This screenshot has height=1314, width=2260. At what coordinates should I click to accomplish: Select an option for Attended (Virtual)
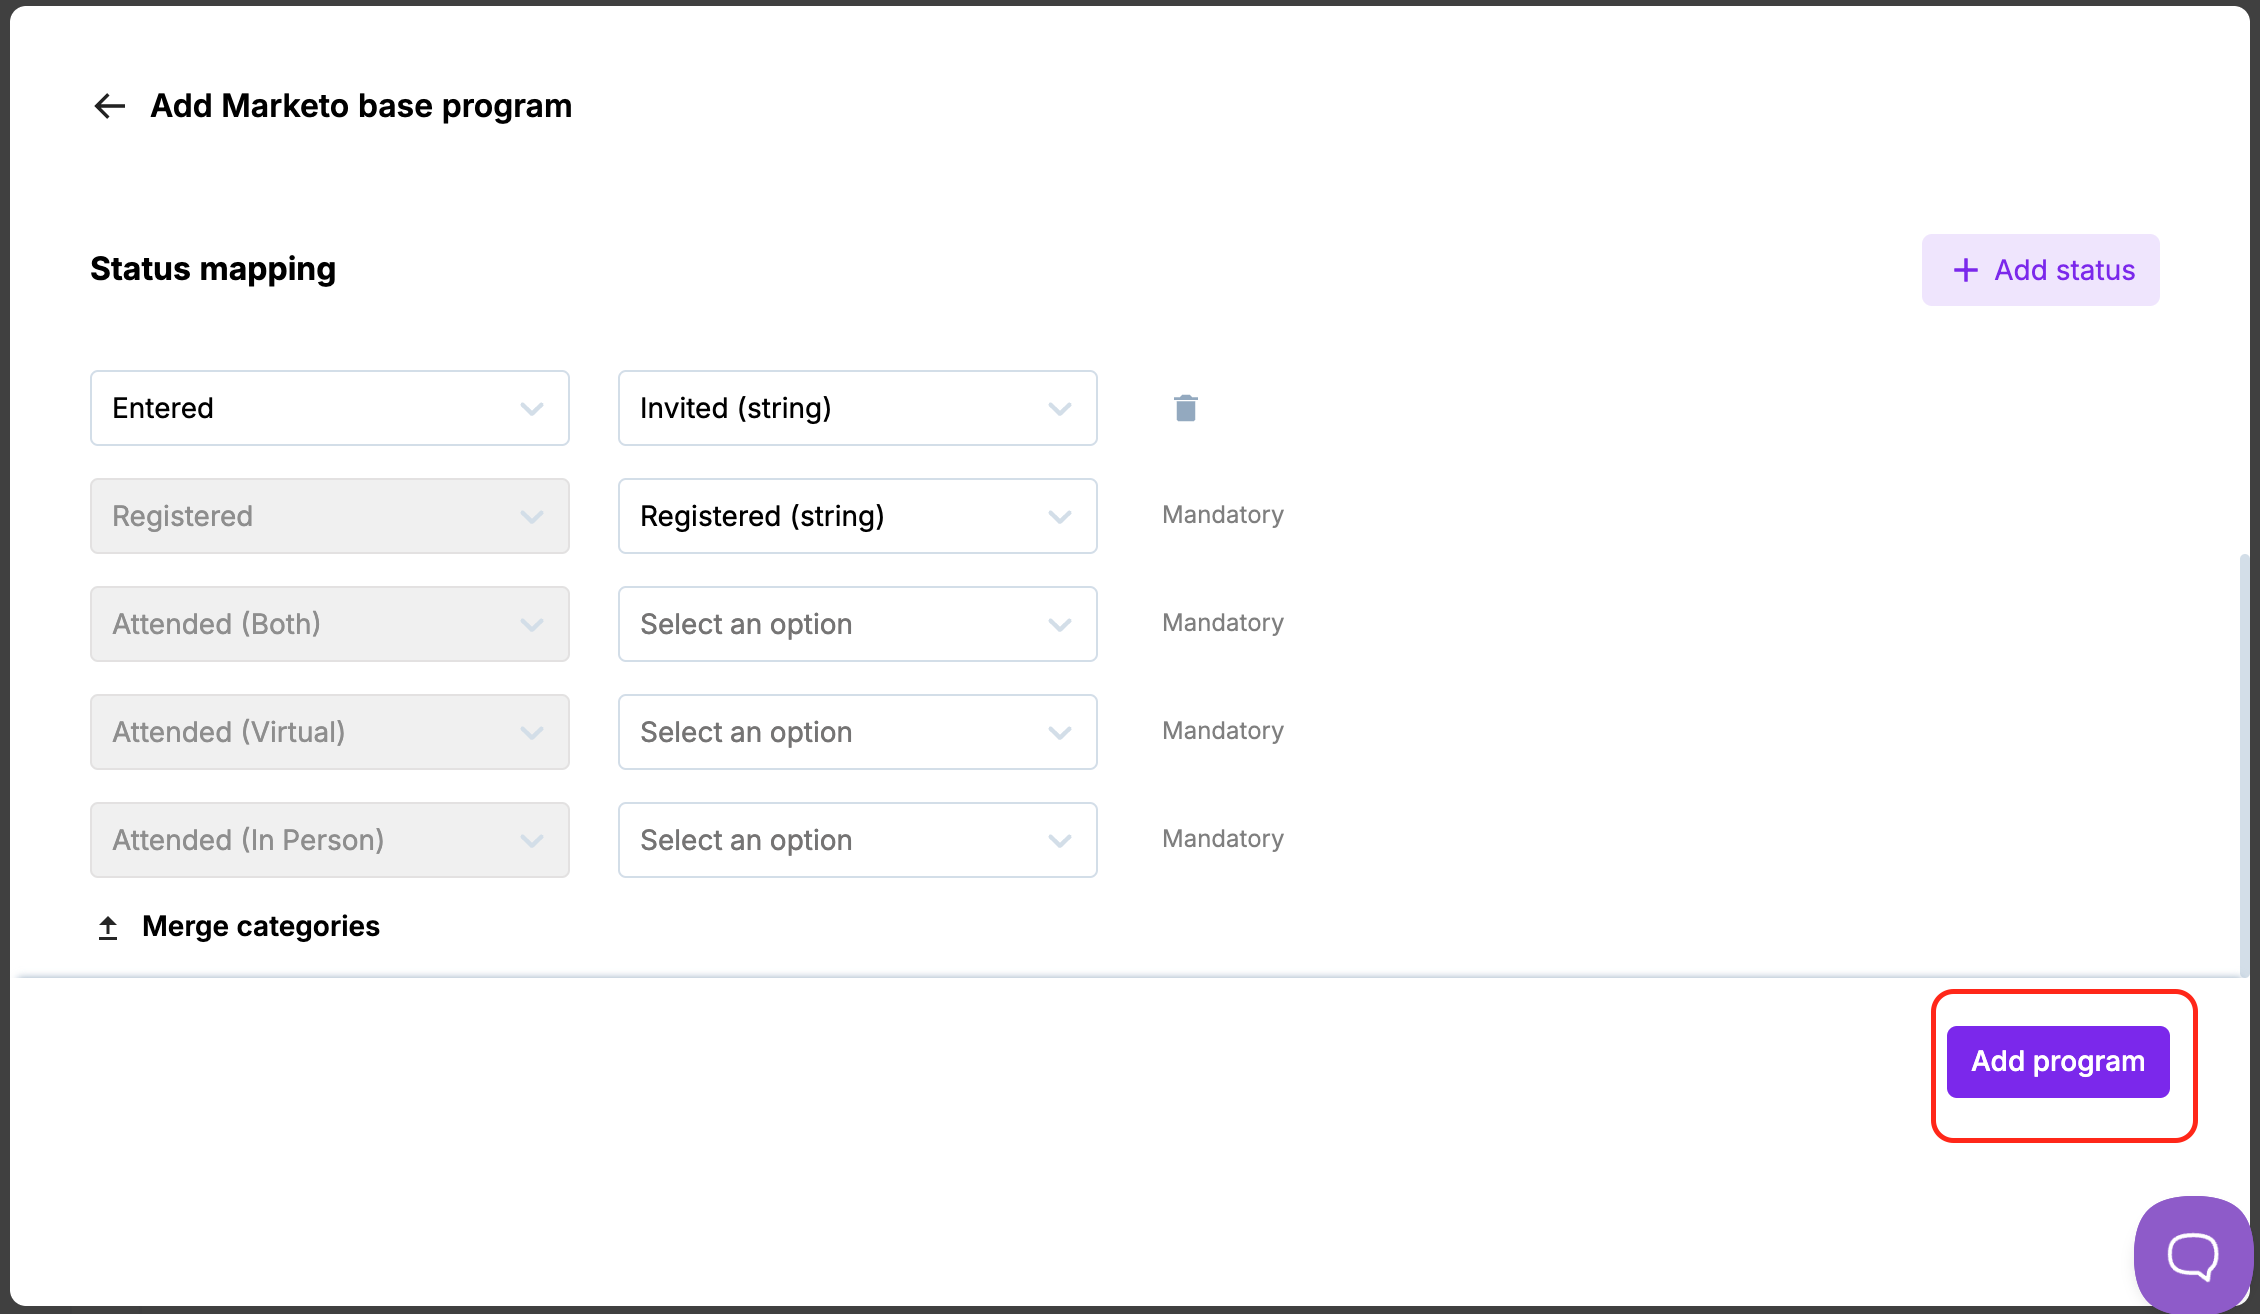(856, 732)
